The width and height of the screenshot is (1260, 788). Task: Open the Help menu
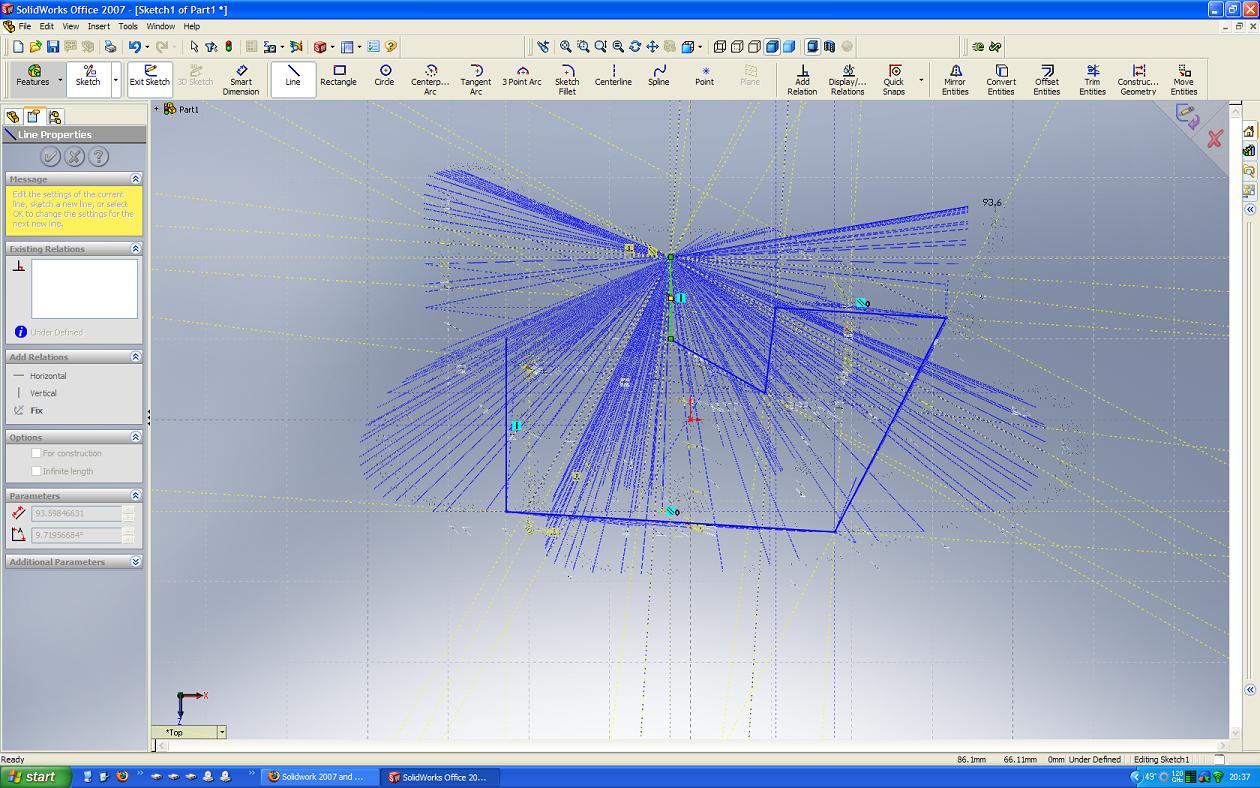[x=192, y=26]
